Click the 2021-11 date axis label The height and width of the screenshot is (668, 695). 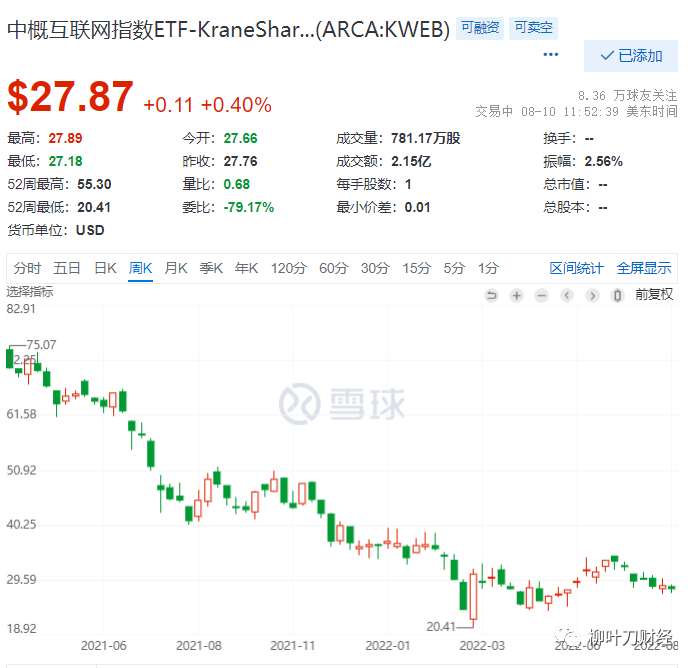293,645
